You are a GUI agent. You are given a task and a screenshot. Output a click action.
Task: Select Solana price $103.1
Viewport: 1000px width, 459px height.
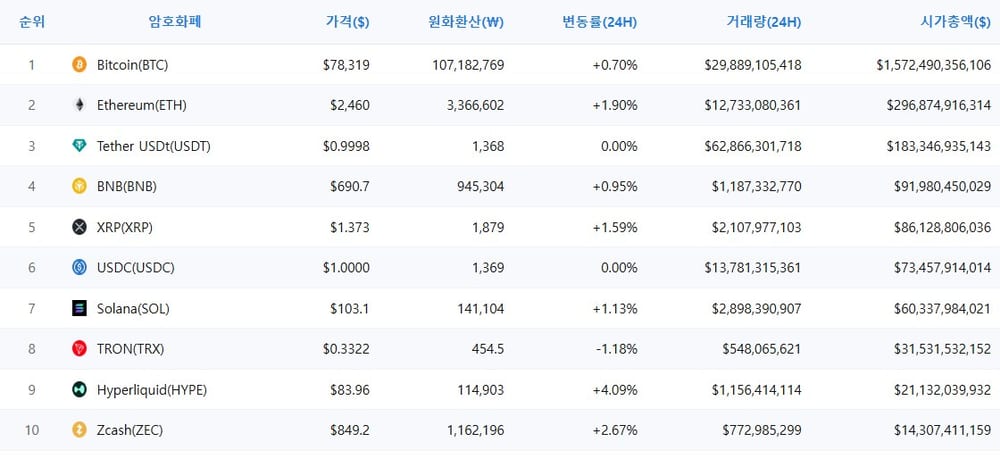tap(349, 309)
